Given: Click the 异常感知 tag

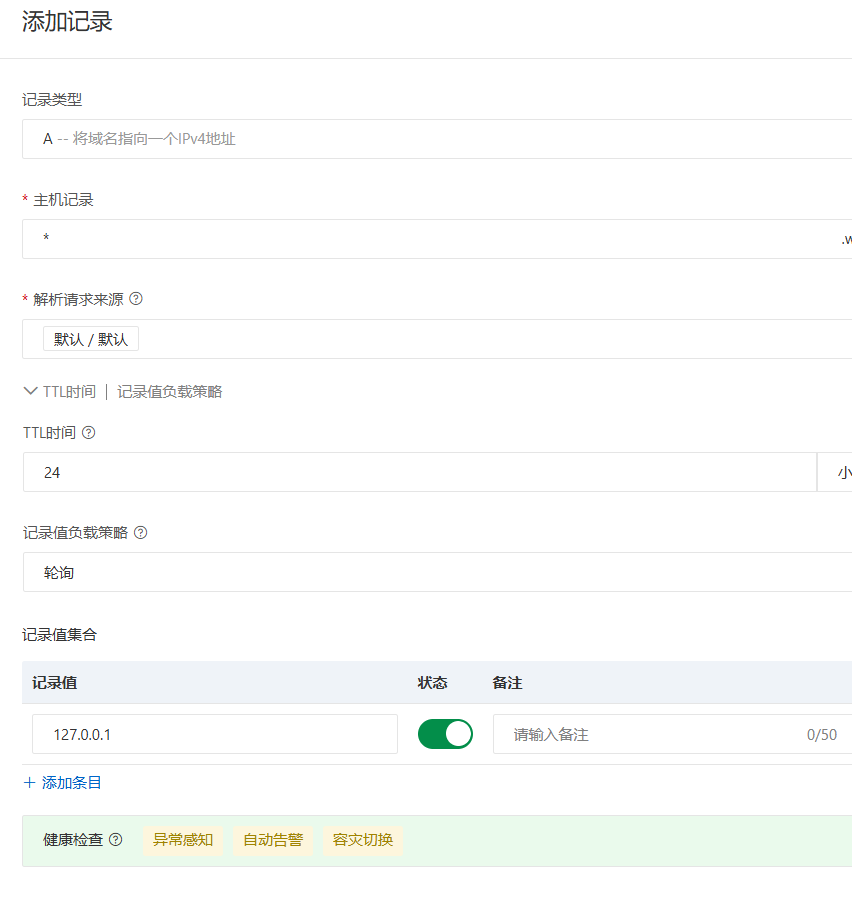Looking at the screenshot, I should tap(183, 840).
